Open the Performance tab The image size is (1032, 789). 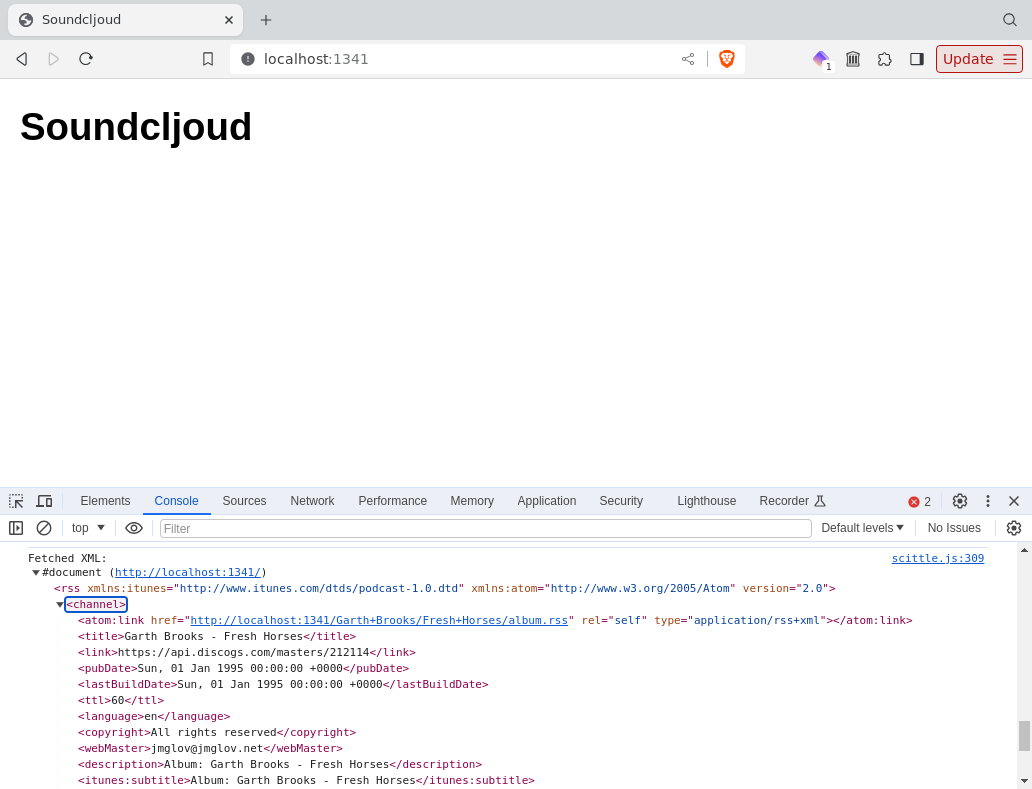(392, 501)
